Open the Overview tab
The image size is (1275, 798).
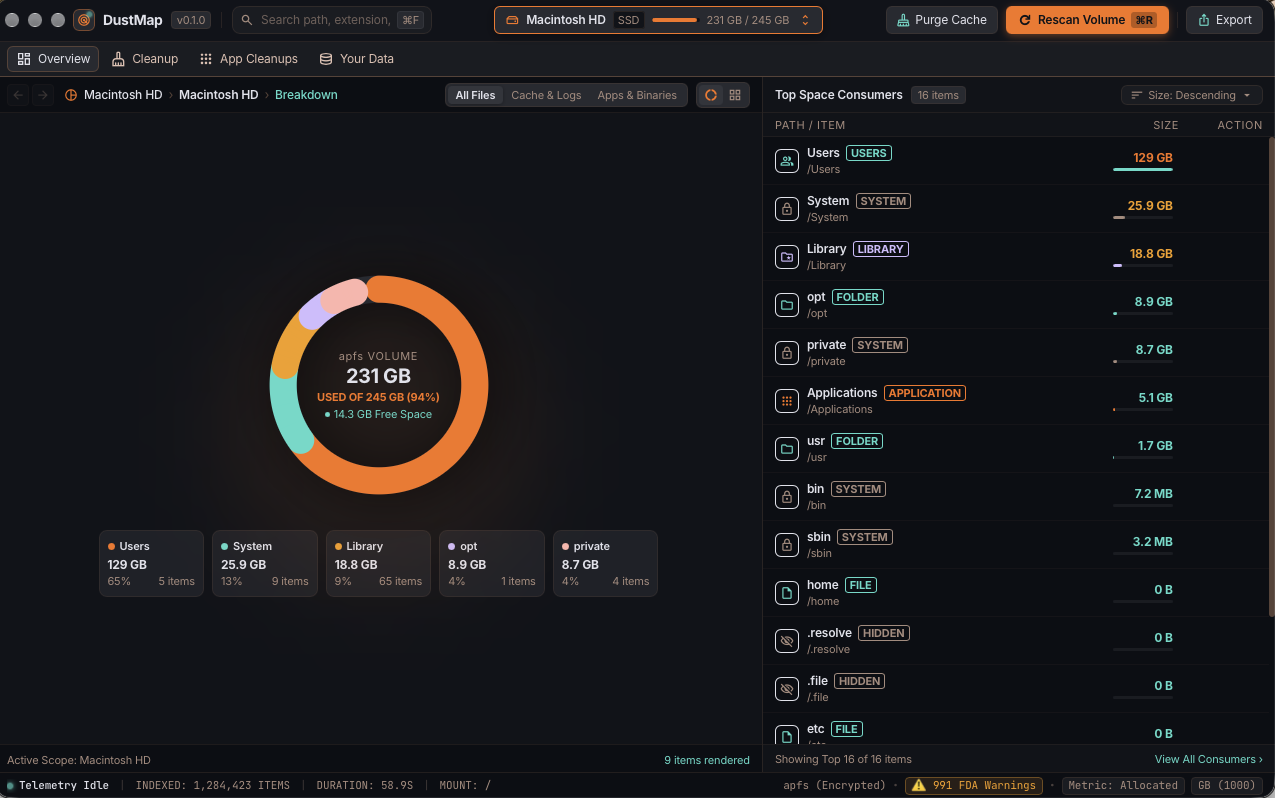coord(53,59)
